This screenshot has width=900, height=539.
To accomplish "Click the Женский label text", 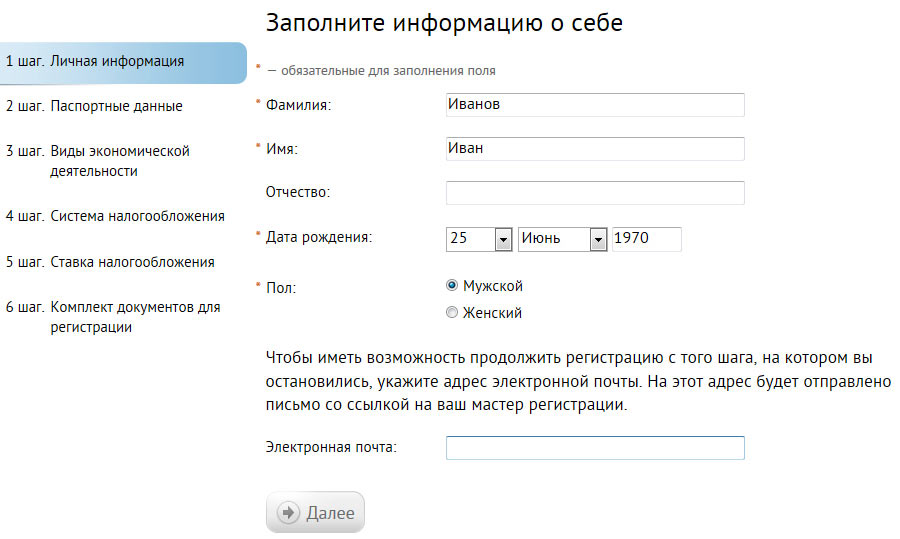I will click(x=492, y=313).
